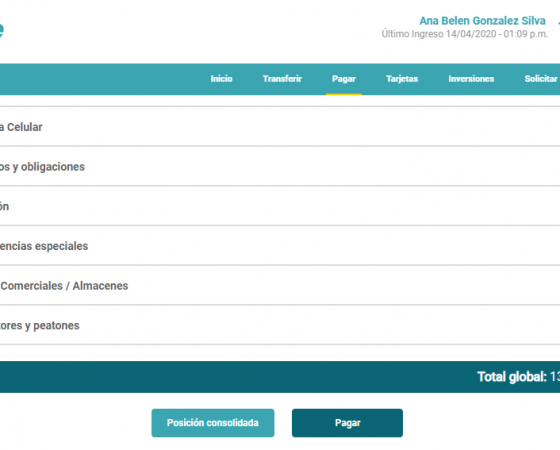Go to the Inicio menu item
Screen dimensions: 560x450
point(221,79)
